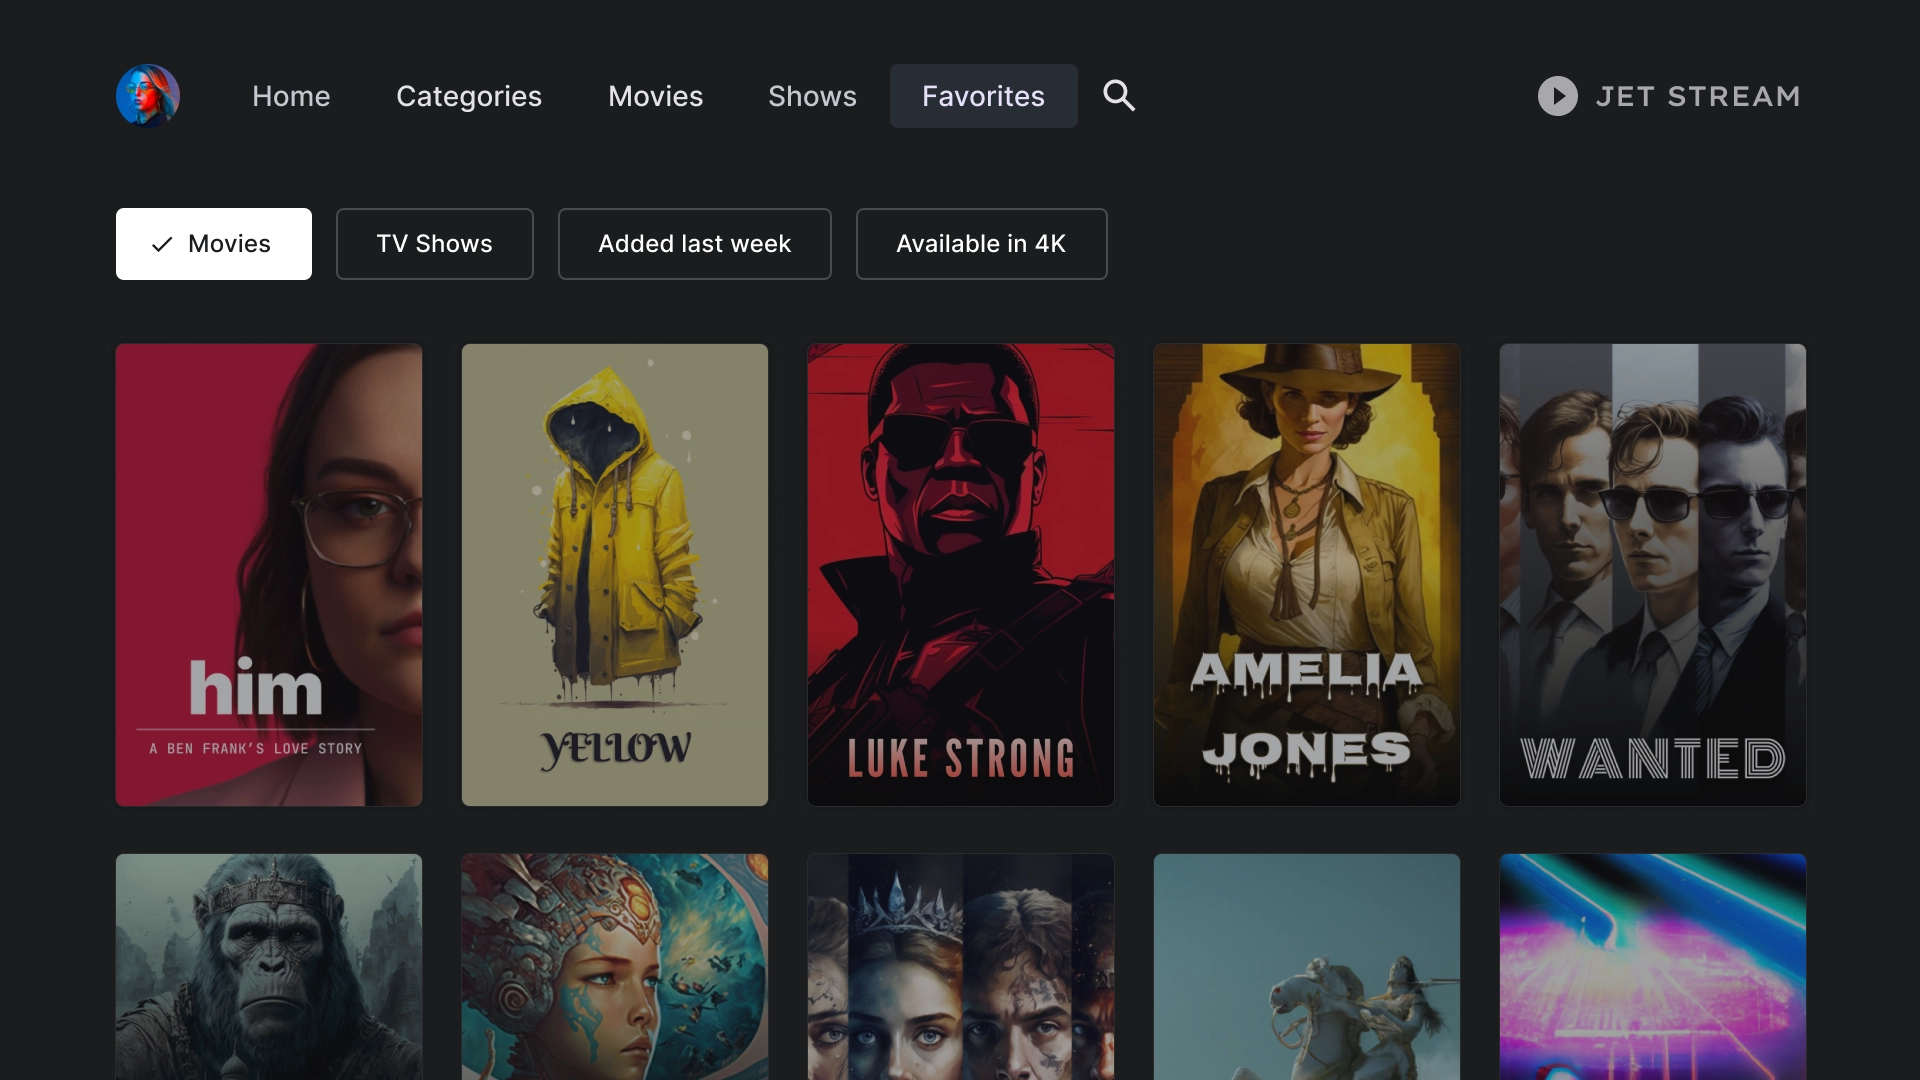Image resolution: width=1920 pixels, height=1080 pixels.
Task: Toggle the Added last week filter
Action: point(694,244)
